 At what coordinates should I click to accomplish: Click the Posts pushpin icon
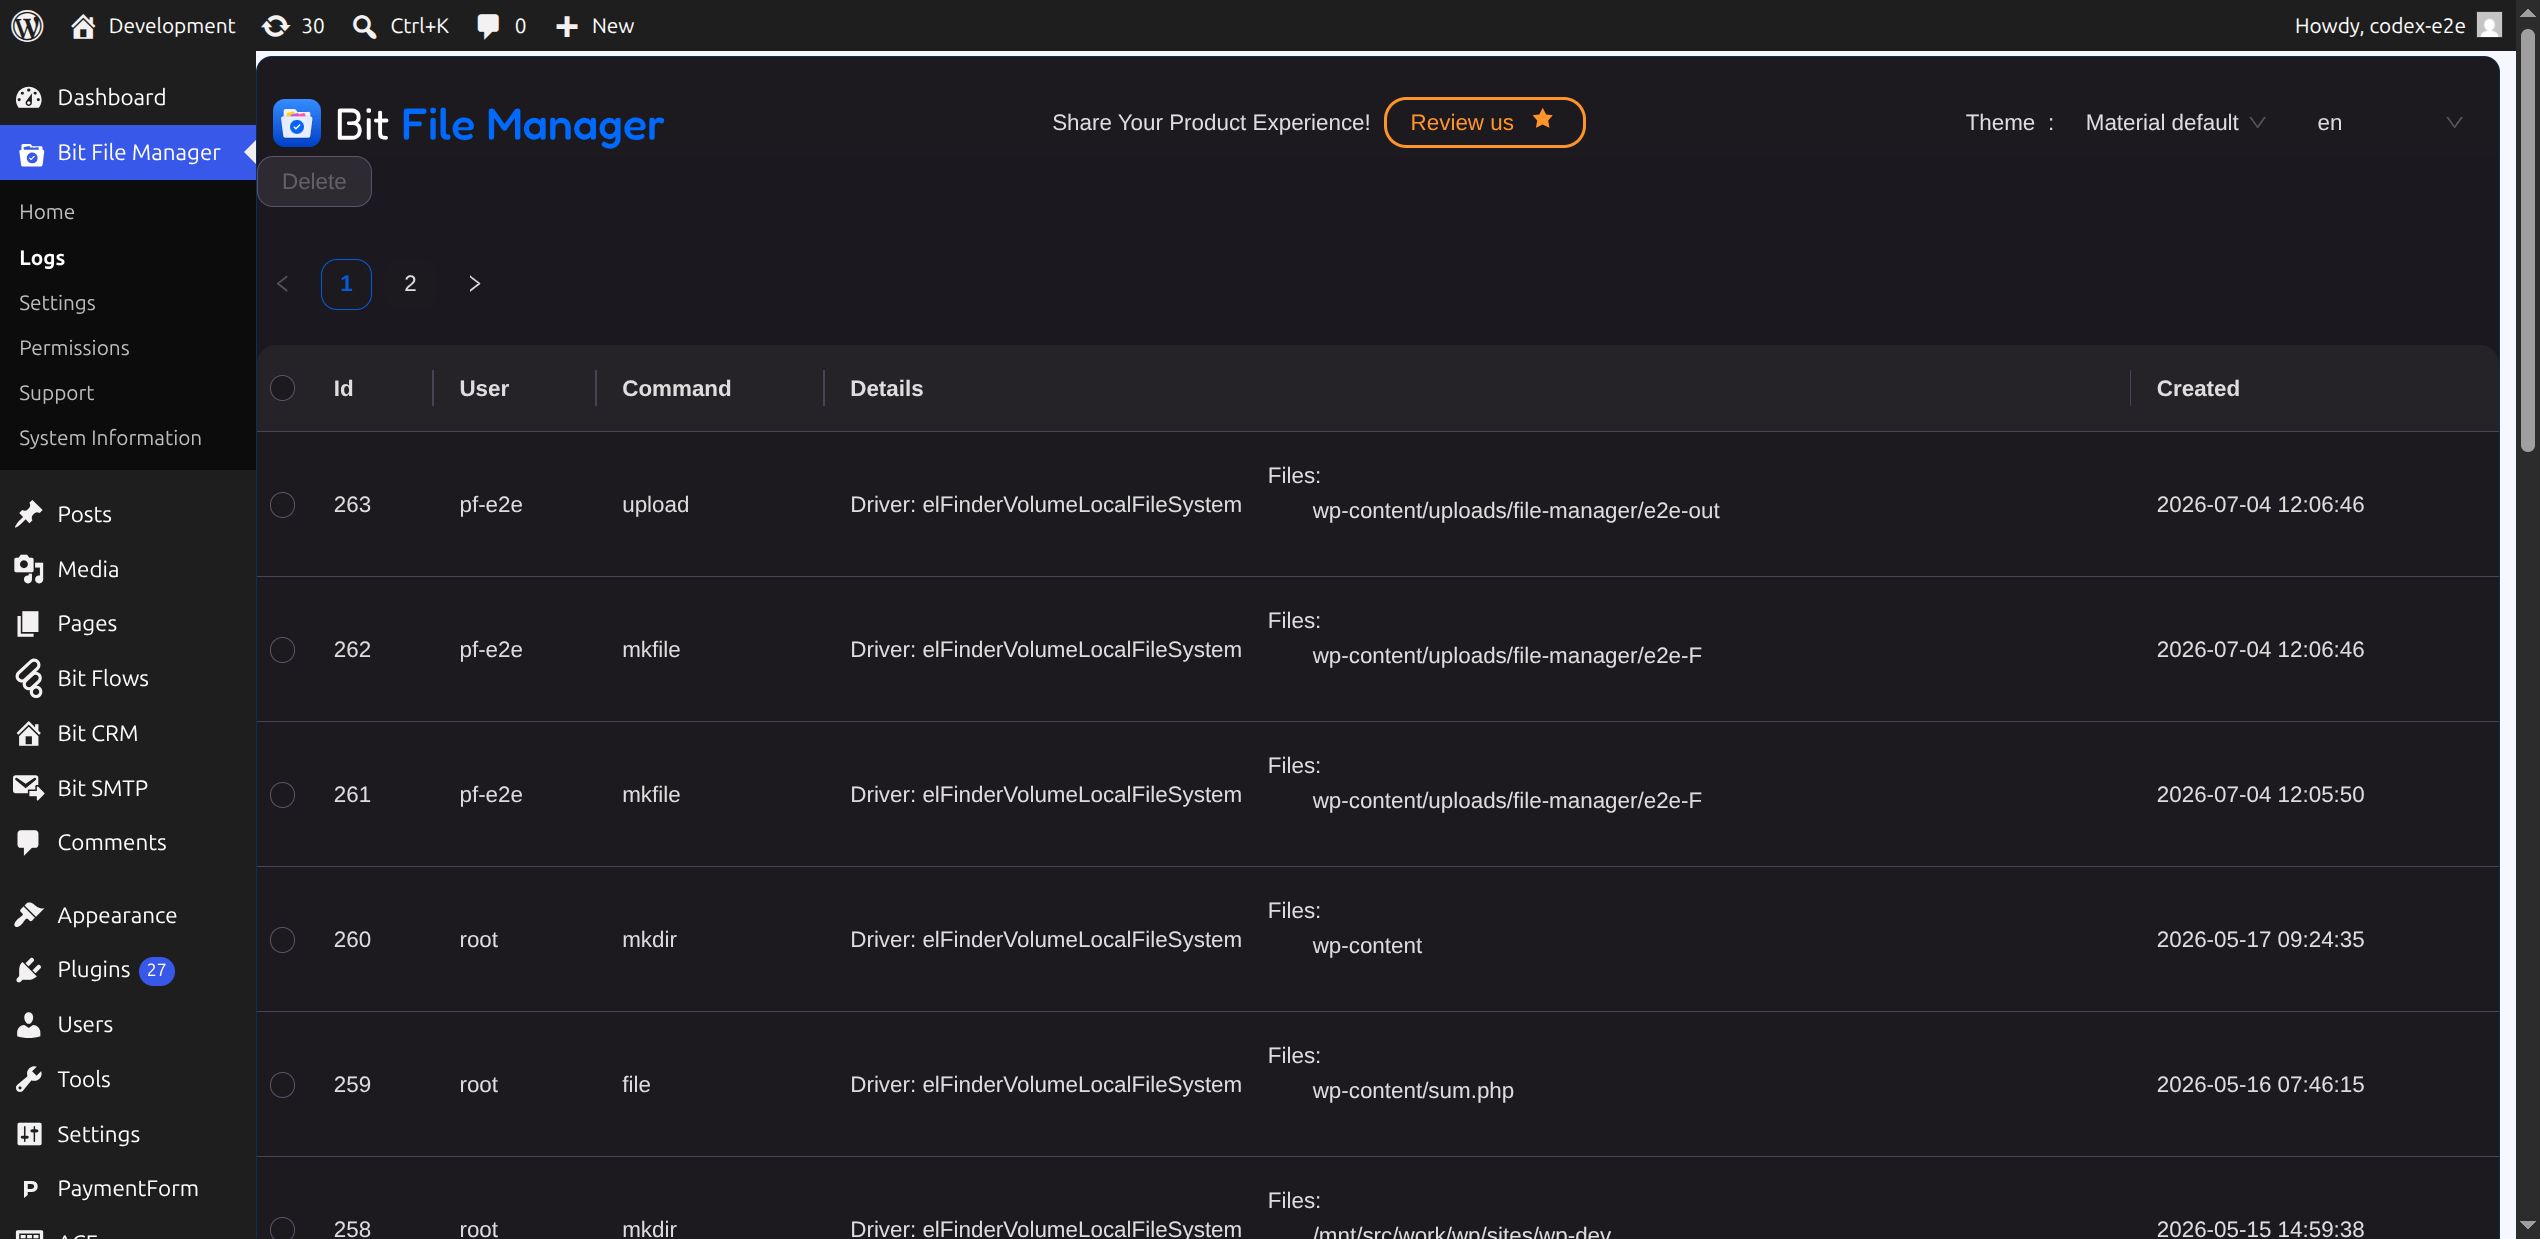pyautogui.click(x=29, y=514)
